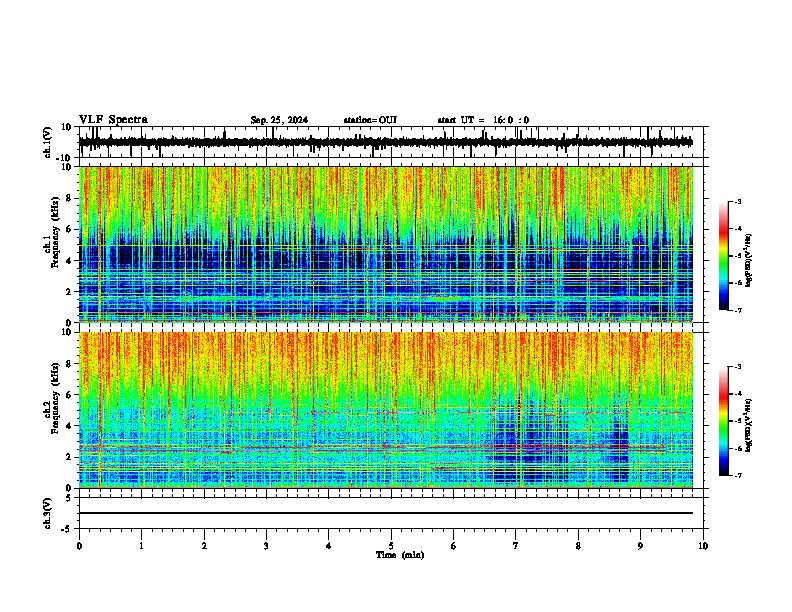
Task: Click the 1 minute tick on time axis
Action: [x=142, y=546]
